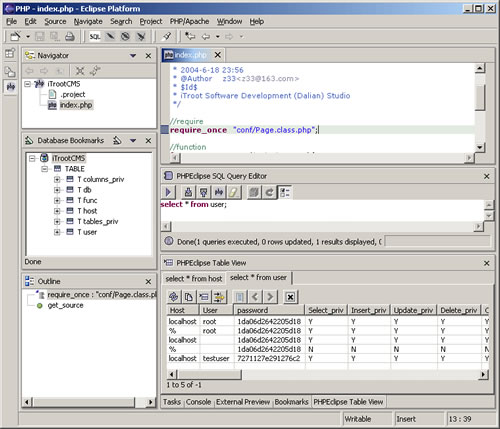Click the Update_priv column header
Image resolution: width=500 pixels, height=429 pixels.
[413, 310]
